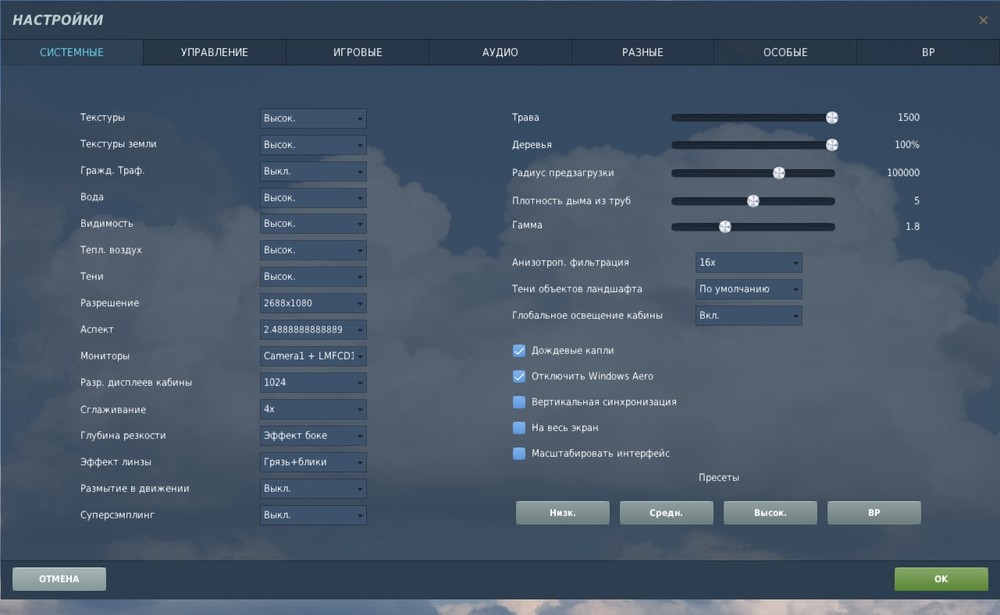1000x615 pixels.
Task: Apply the Низк. preset
Action: pyautogui.click(x=562, y=513)
